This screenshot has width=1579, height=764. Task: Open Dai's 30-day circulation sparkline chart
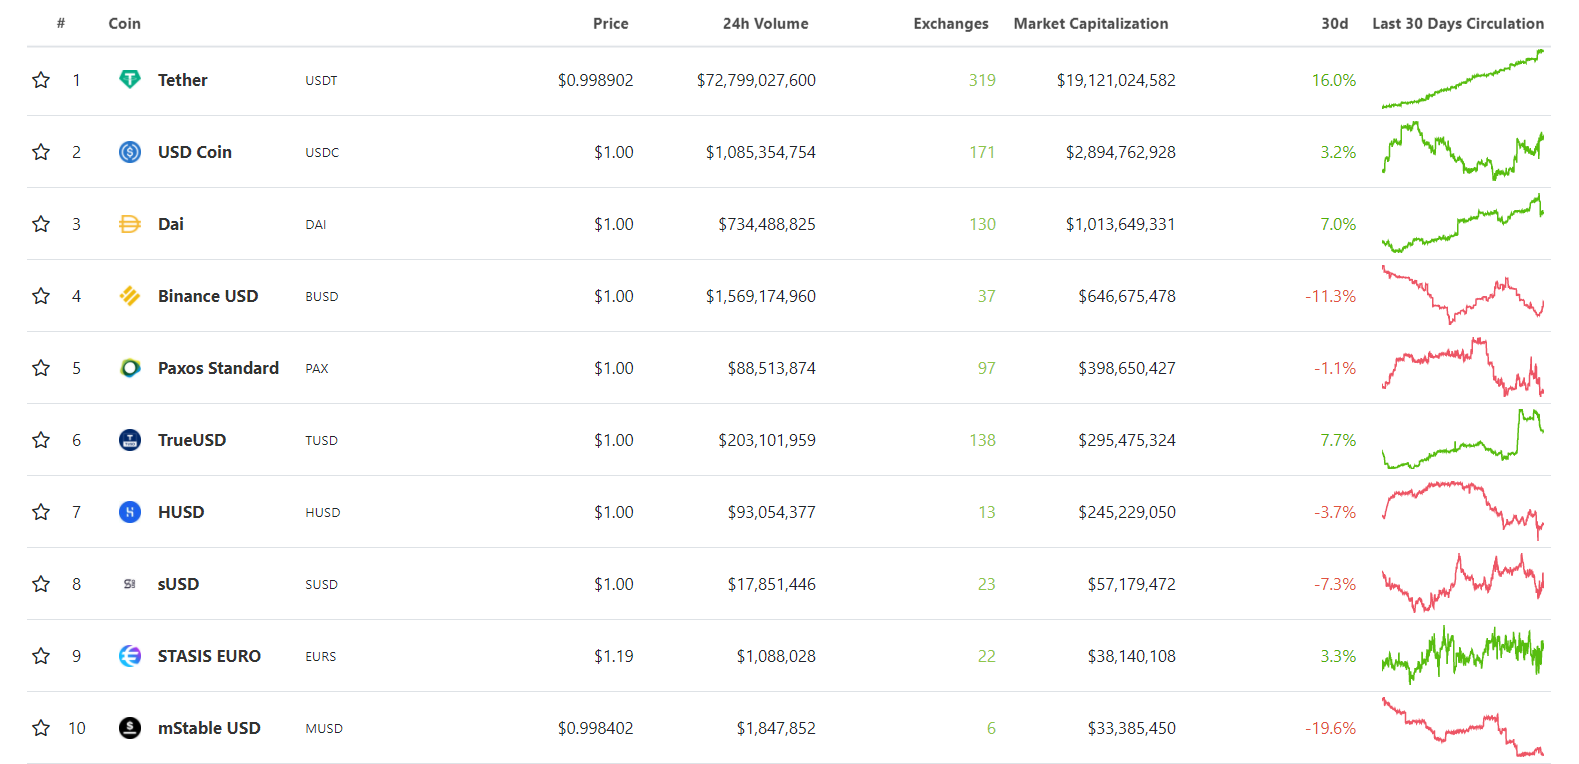(x=1462, y=224)
